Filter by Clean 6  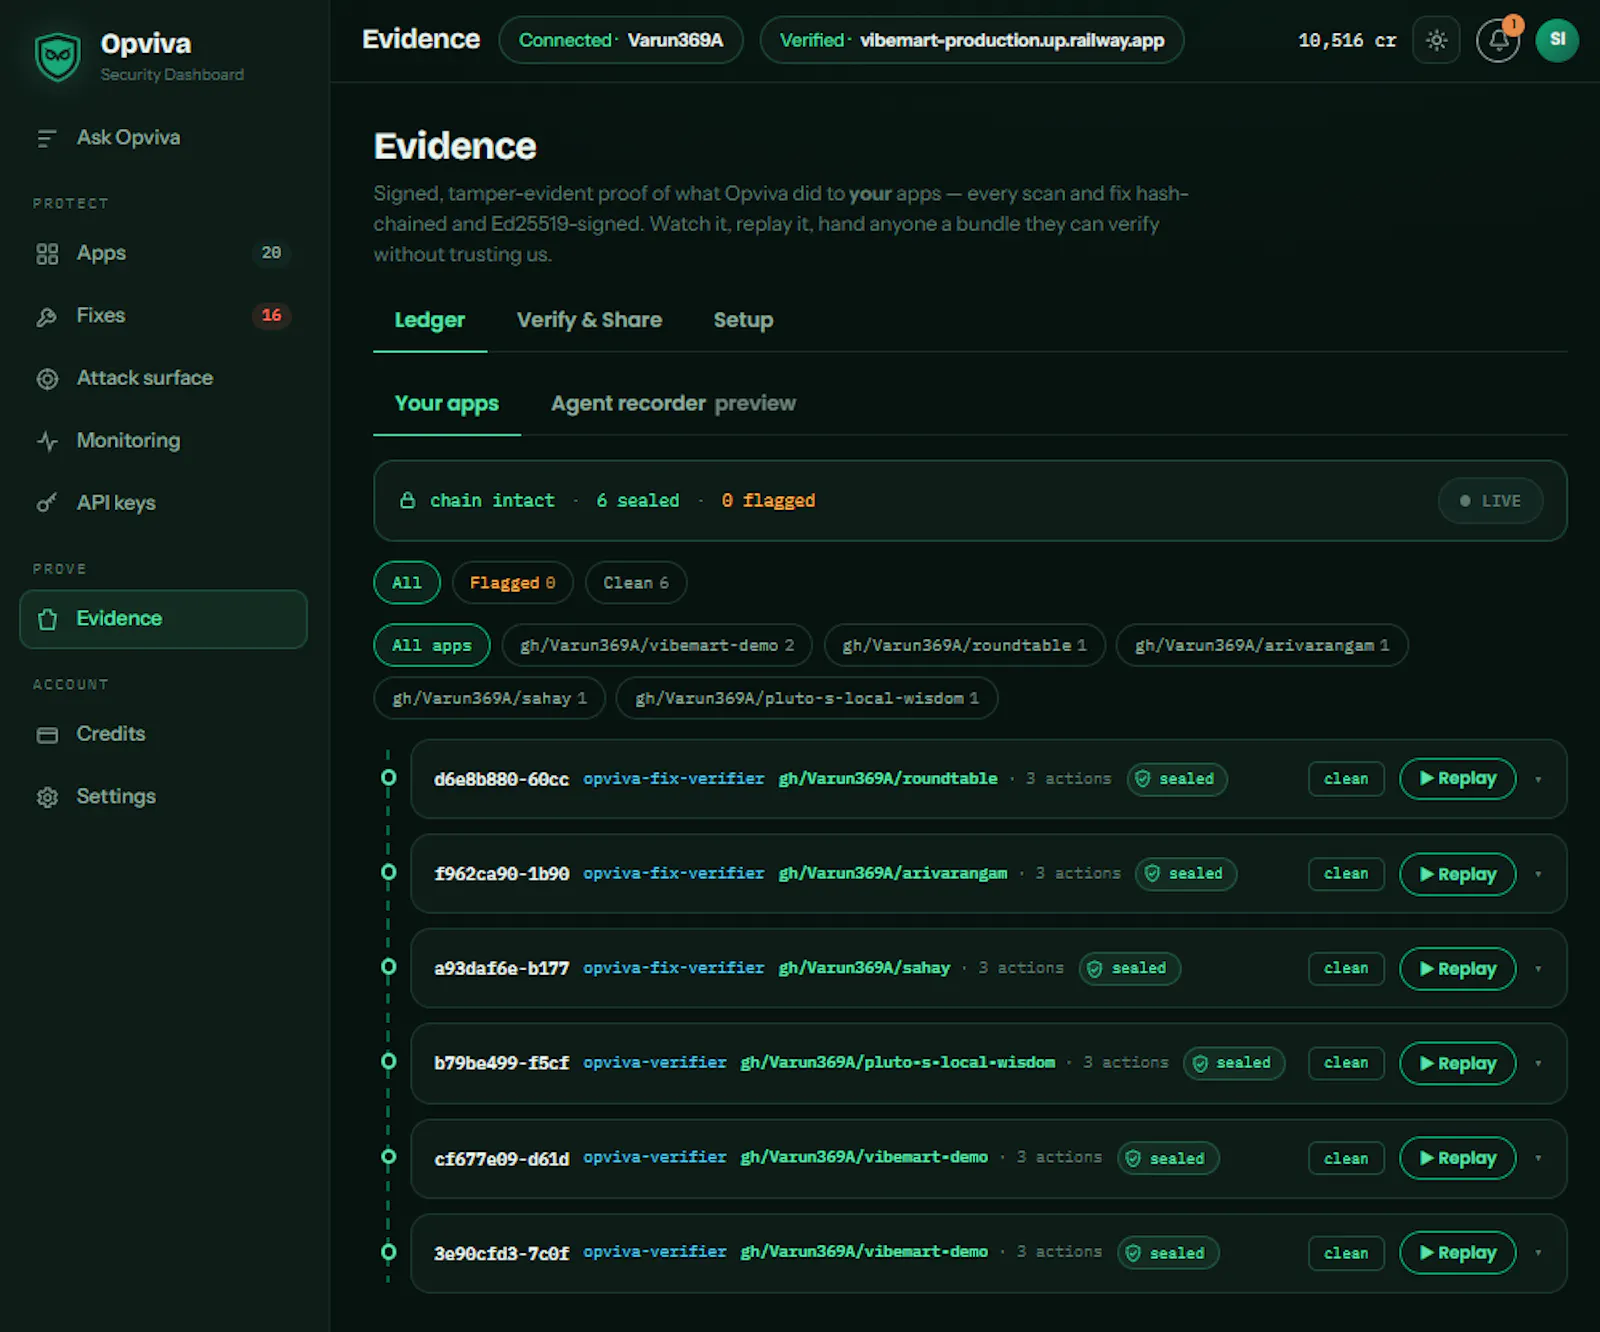(636, 583)
